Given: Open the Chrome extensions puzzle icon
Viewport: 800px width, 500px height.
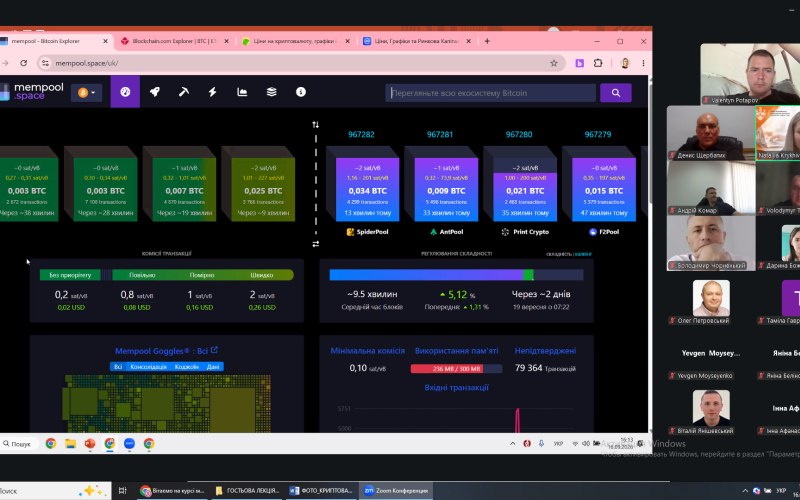Looking at the screenshot, I should point(598,63).
